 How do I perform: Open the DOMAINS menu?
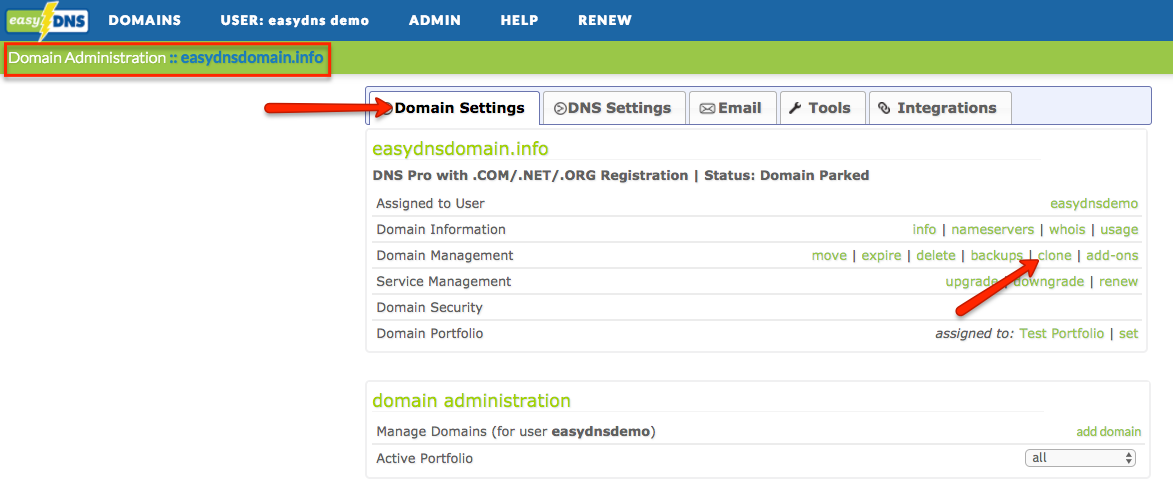pos(144,20)
